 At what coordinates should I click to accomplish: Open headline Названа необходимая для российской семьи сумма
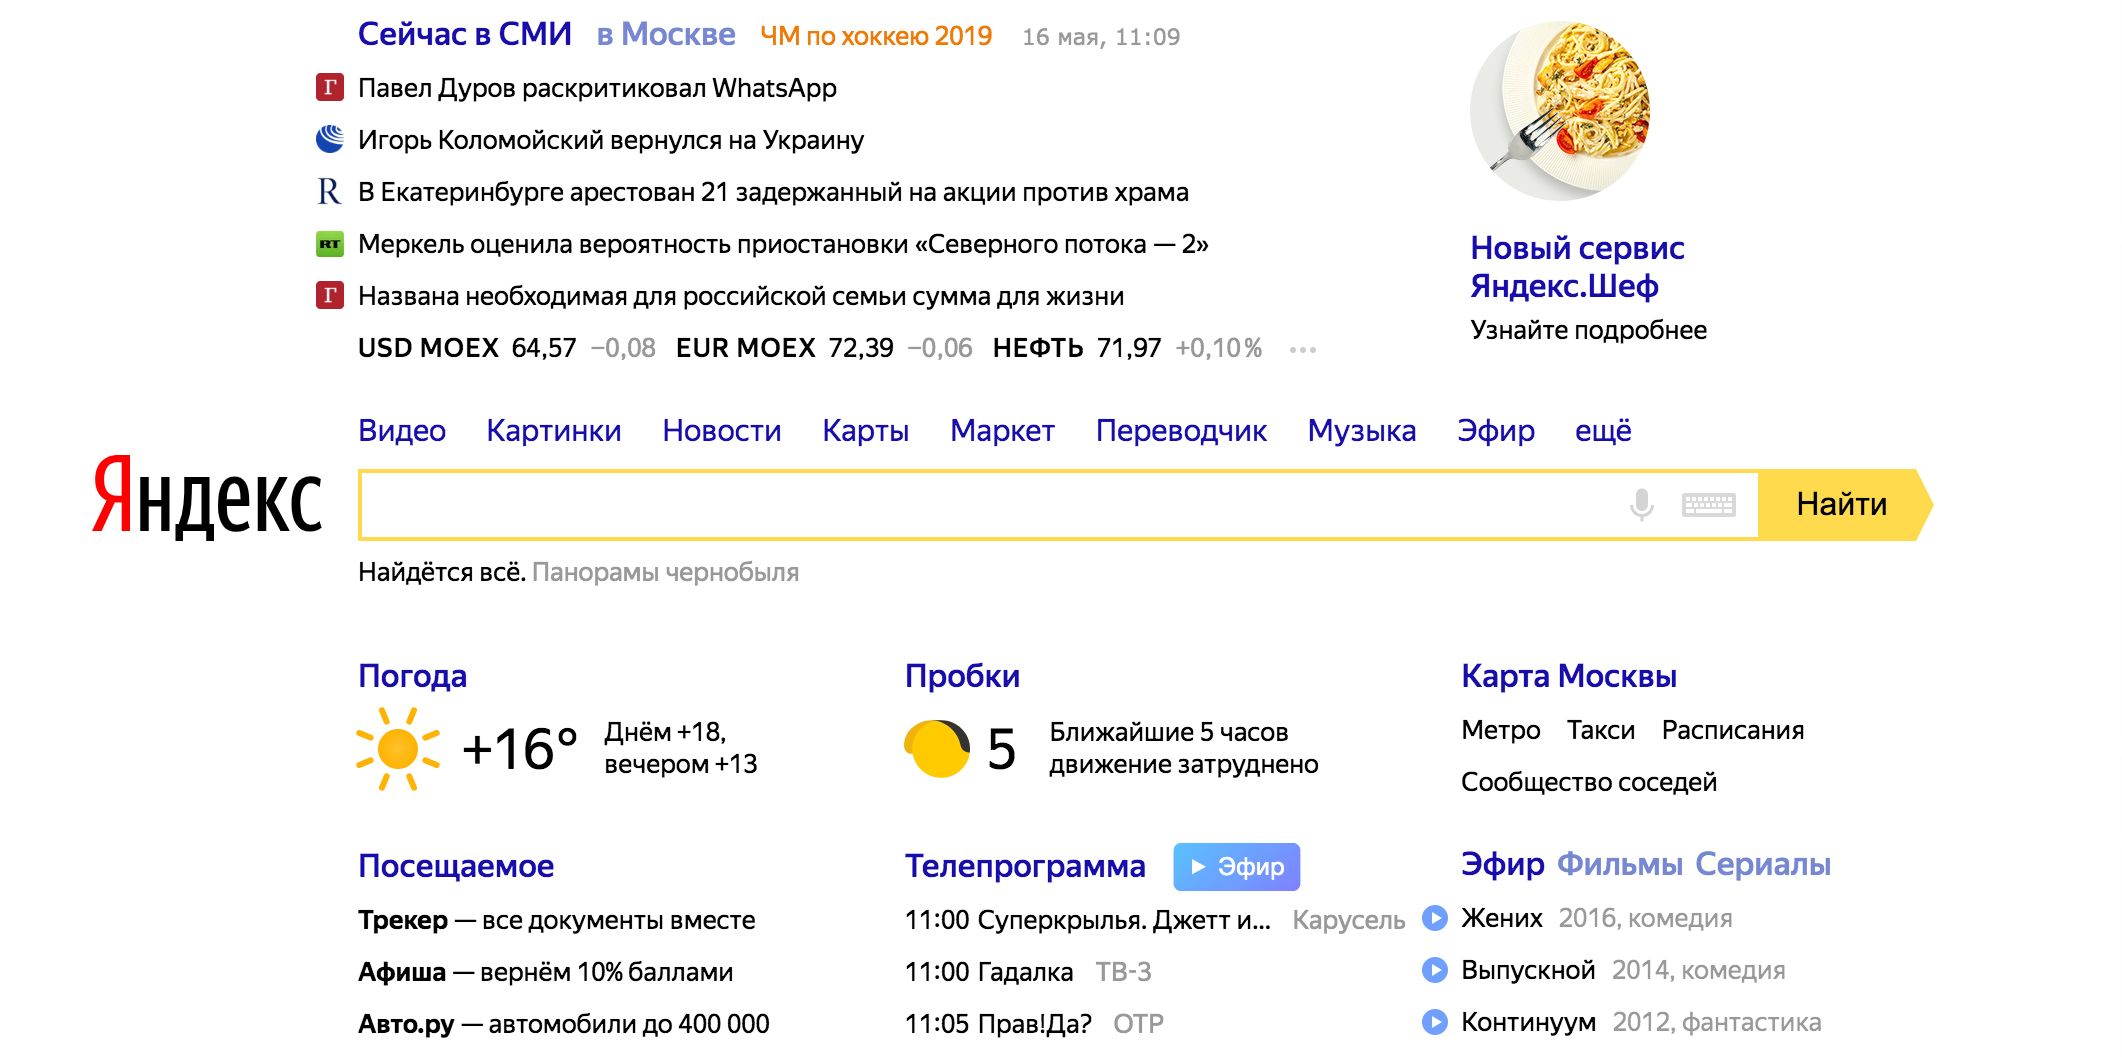741,296
